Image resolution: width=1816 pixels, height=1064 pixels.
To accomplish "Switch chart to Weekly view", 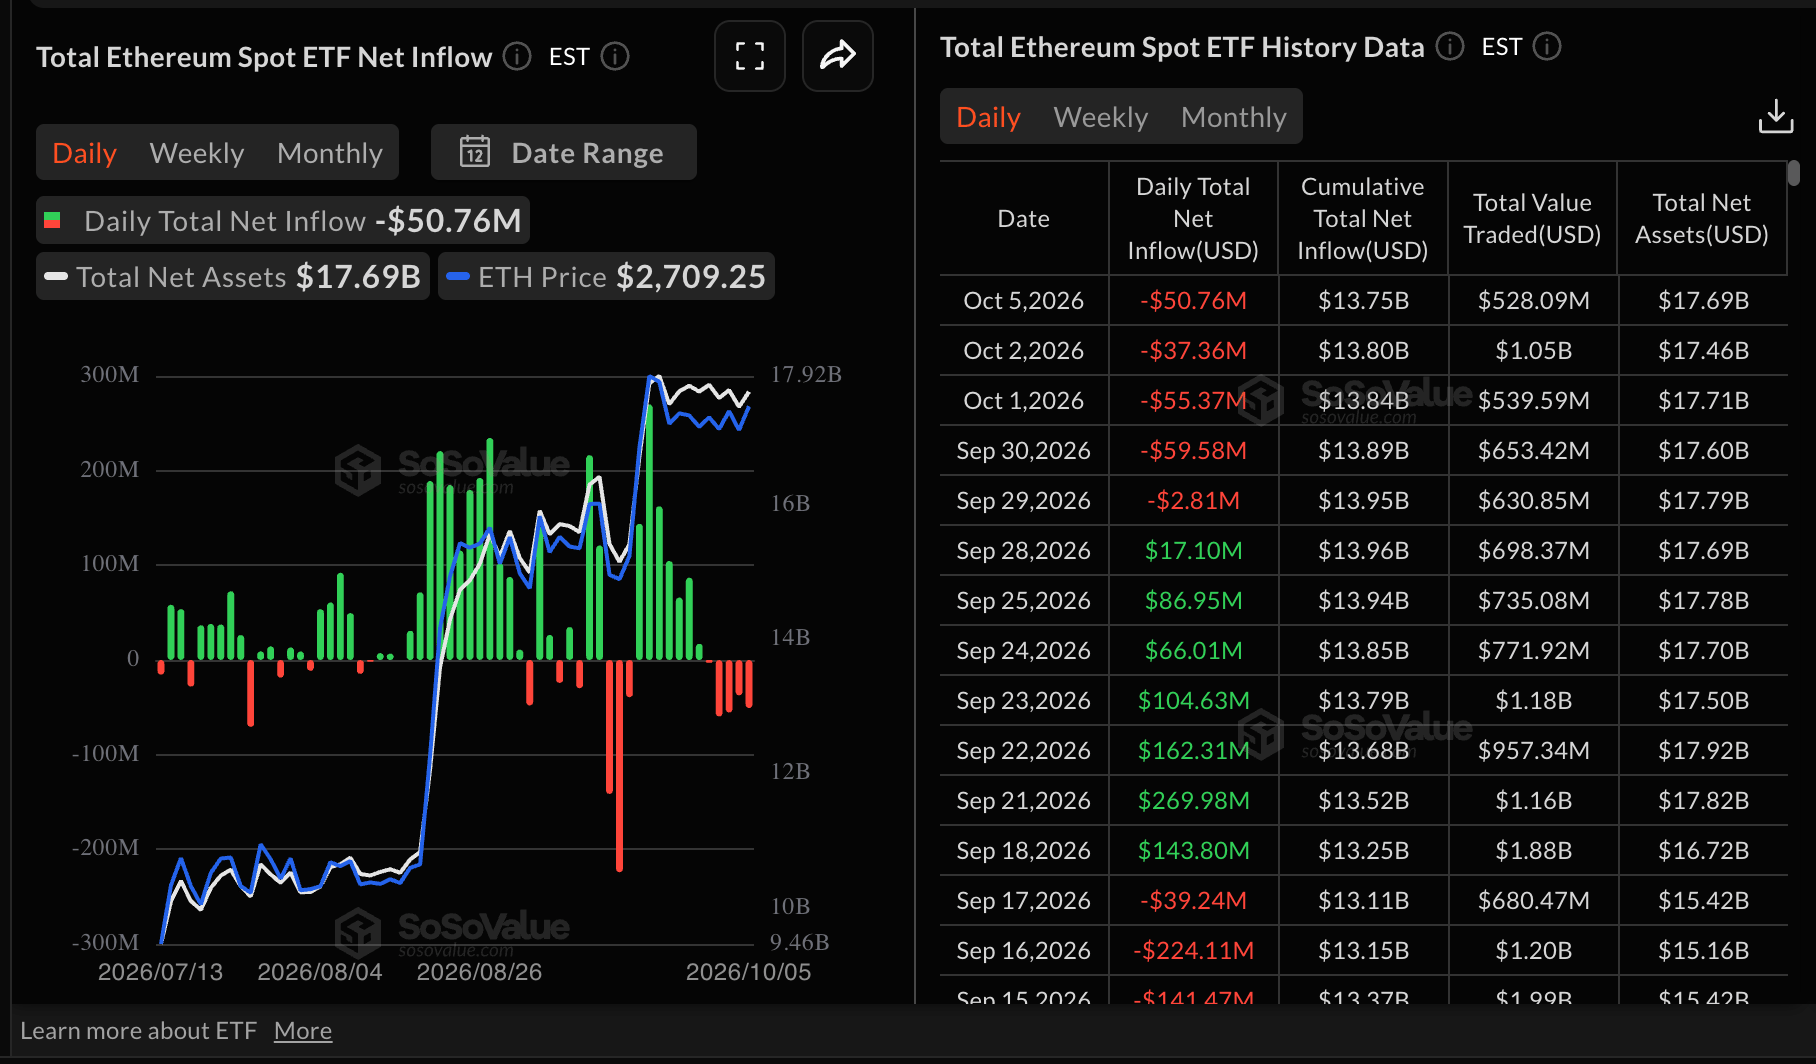I will coord(197,153).
